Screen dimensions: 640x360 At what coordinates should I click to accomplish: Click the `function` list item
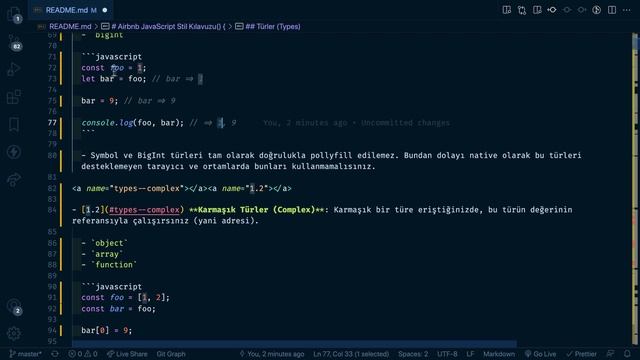pyautogui.click(x=109, y=264)
